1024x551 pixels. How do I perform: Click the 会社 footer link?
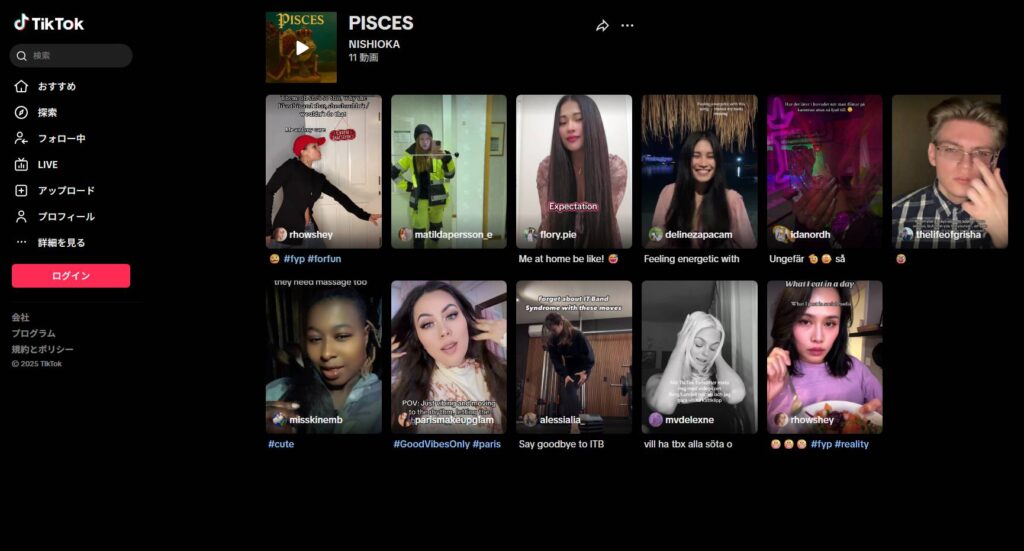20,317
